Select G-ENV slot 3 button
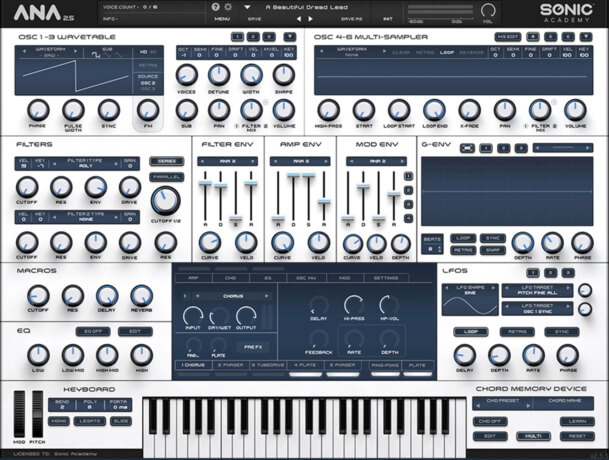This screenshot has width=609, height=460. click(521, 148)
